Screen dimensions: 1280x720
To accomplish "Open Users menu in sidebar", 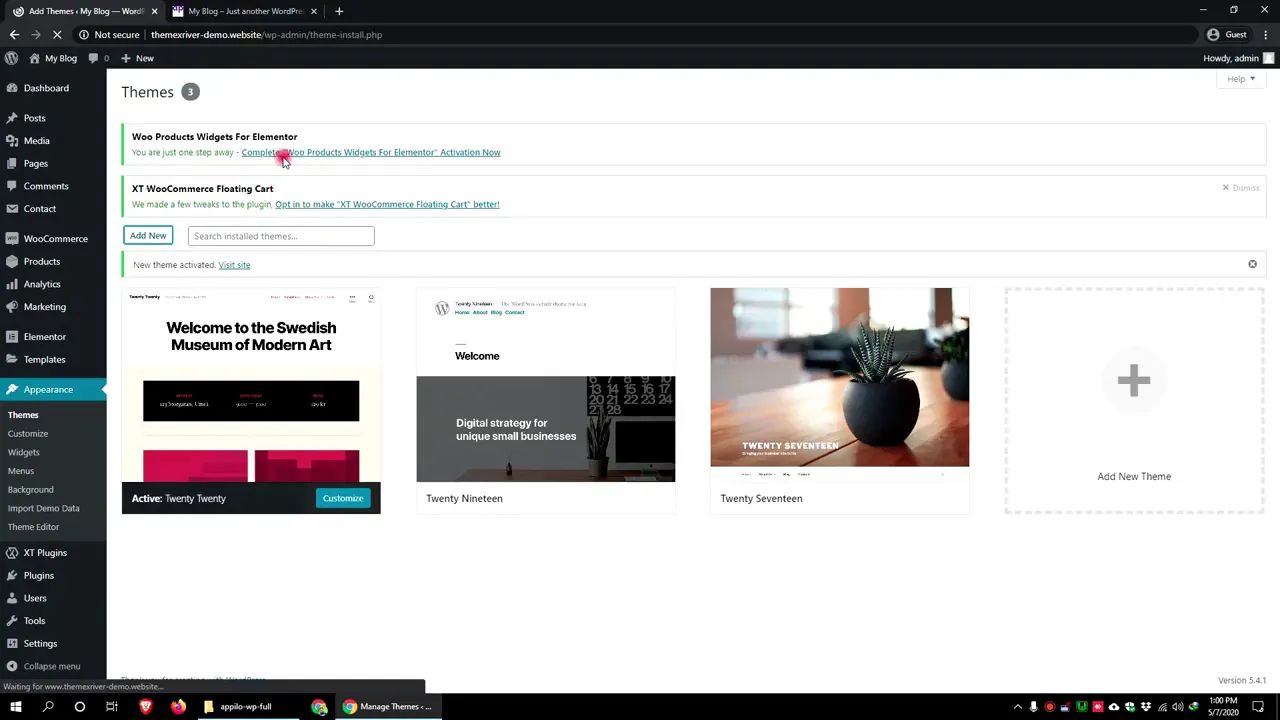I will coord(35,598).
